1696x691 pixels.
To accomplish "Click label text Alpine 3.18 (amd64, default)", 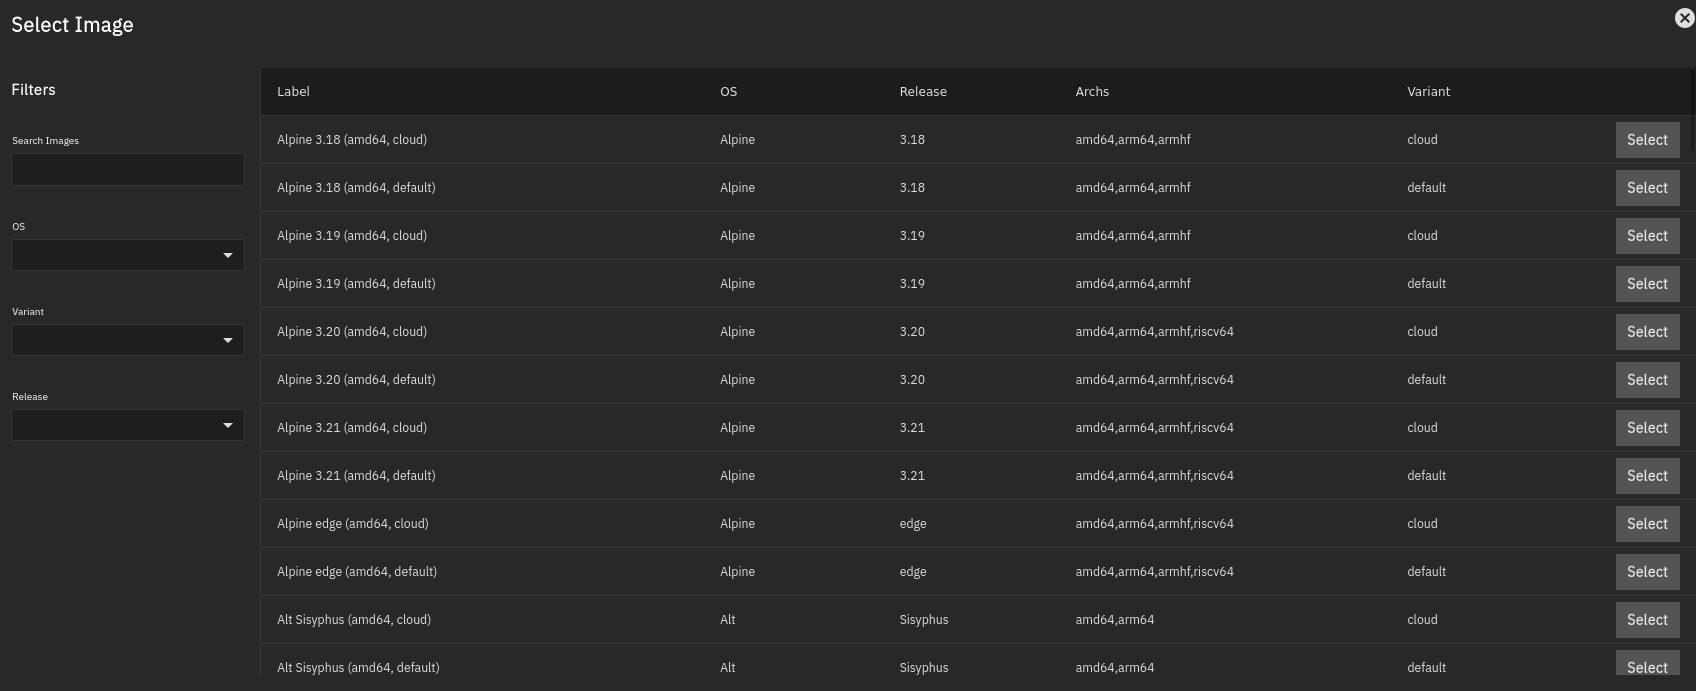I will tap(356, 188).
